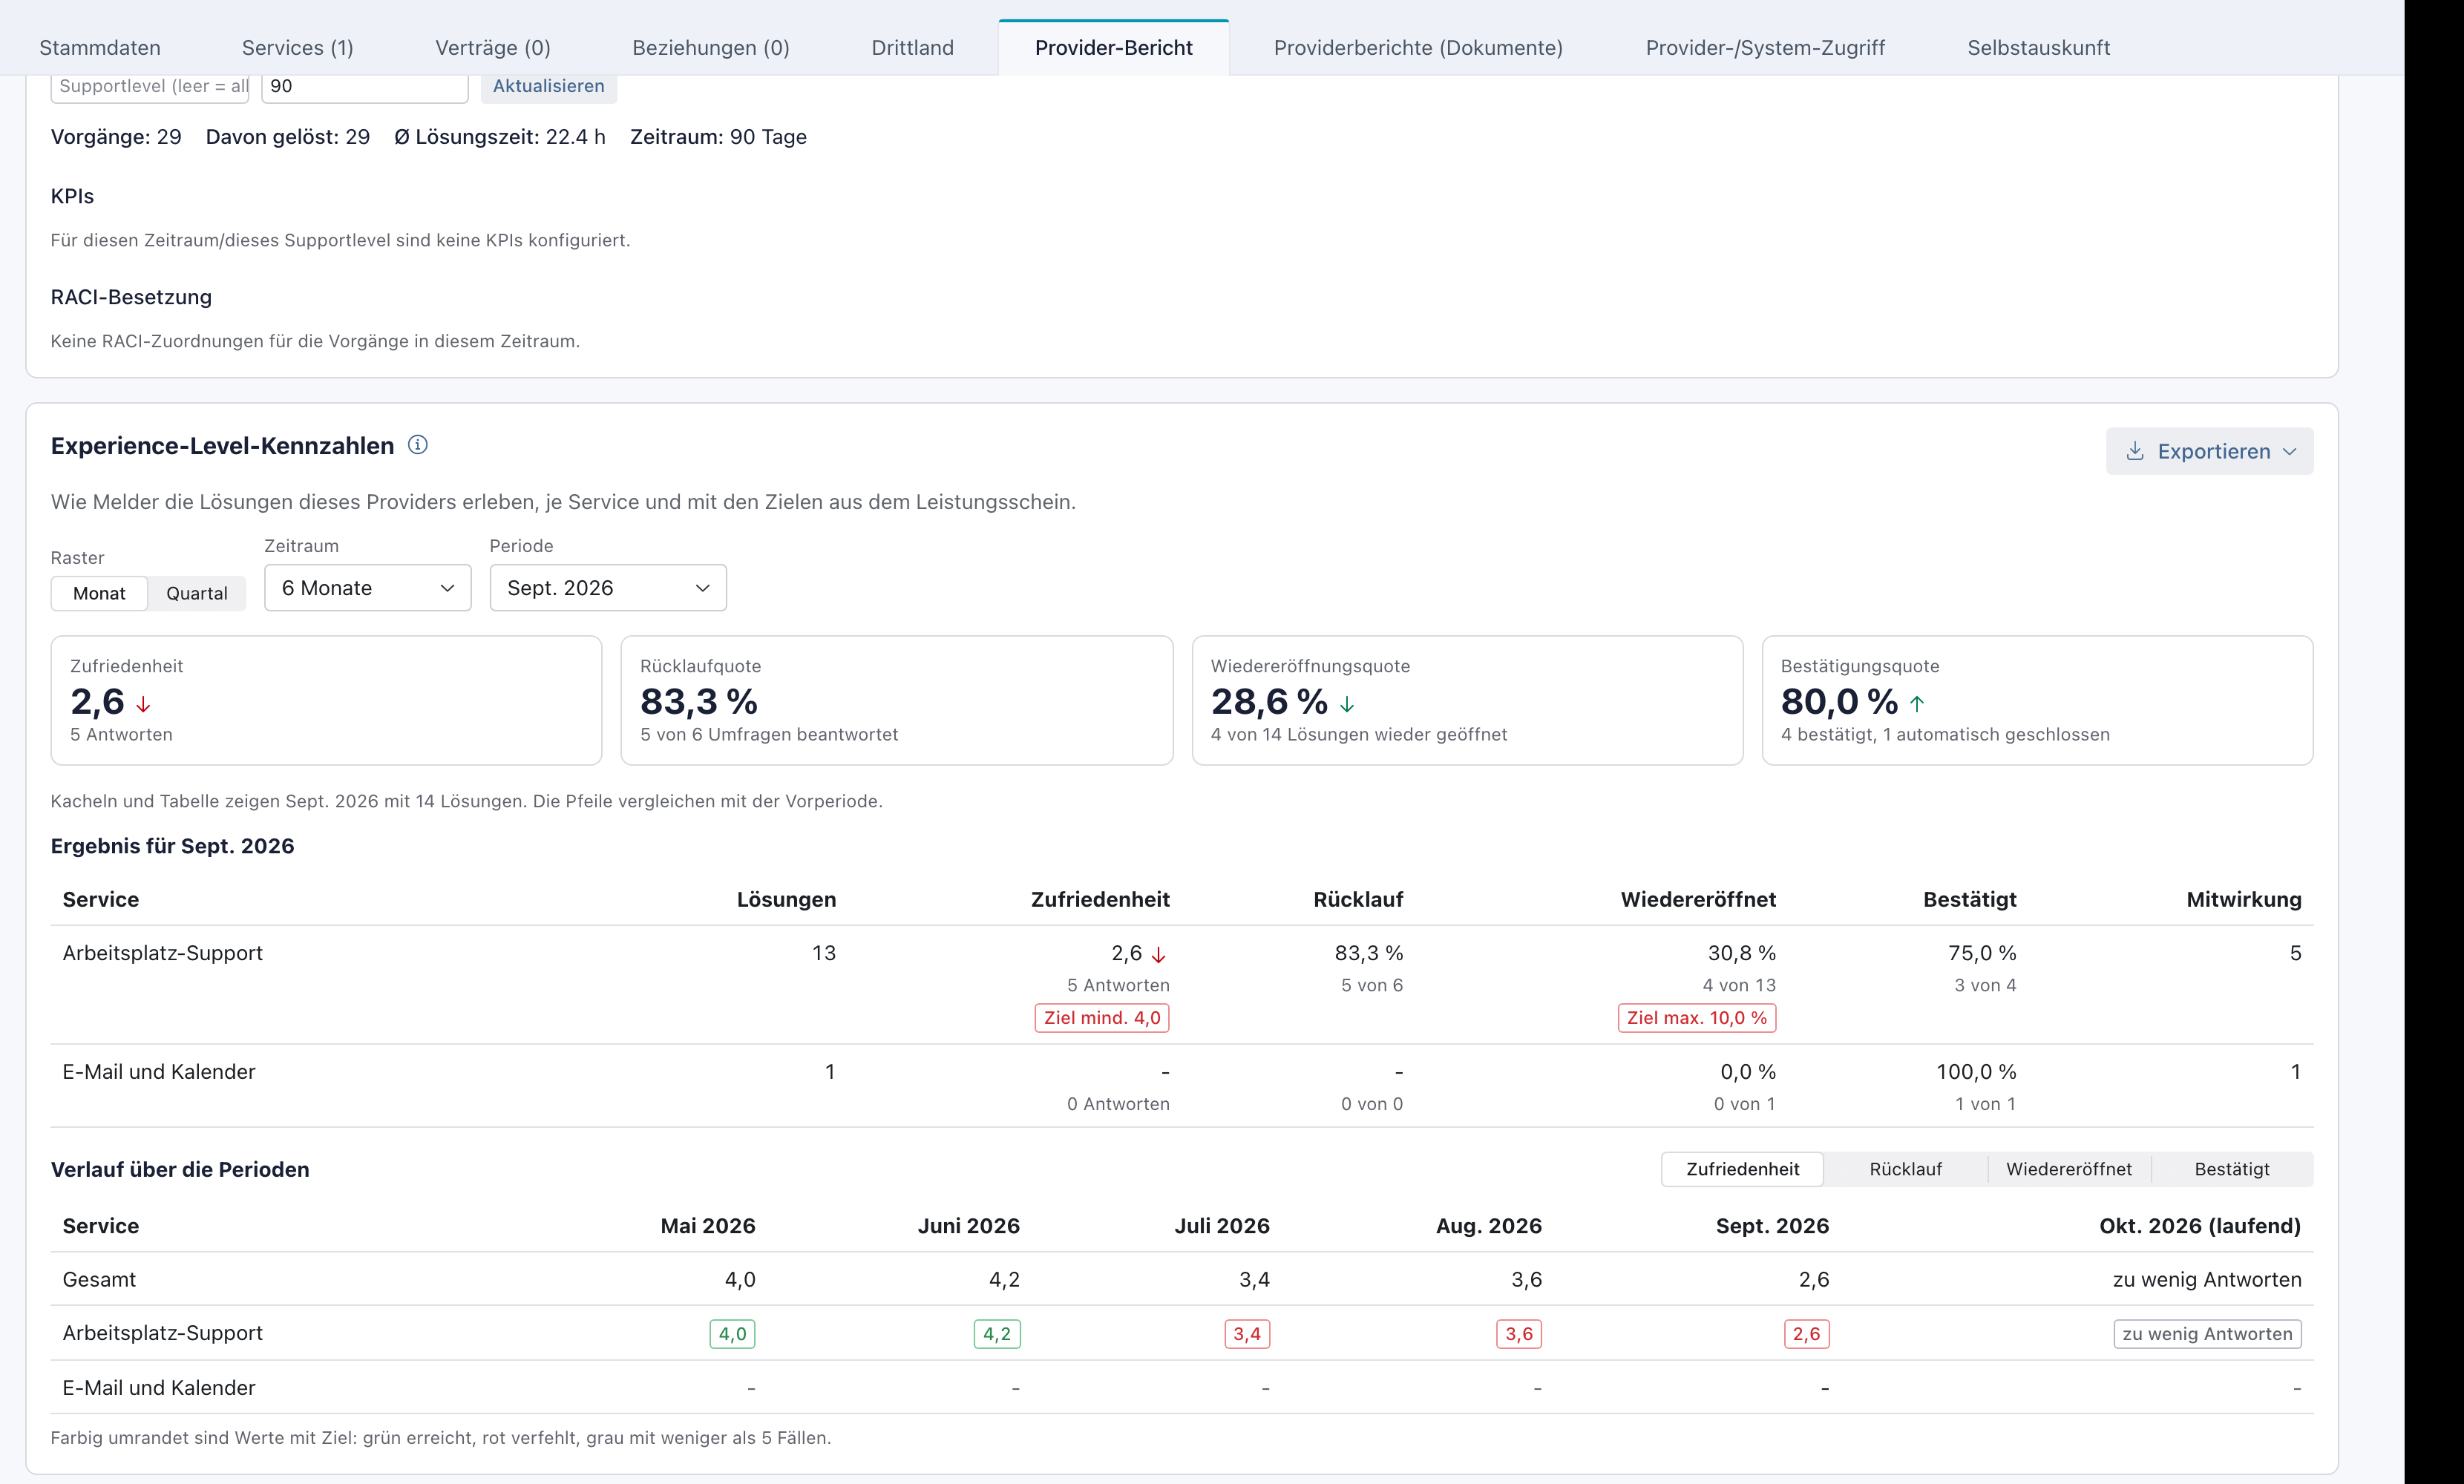
Task: Open the Drittland tab
Action: tap(913, 47)
